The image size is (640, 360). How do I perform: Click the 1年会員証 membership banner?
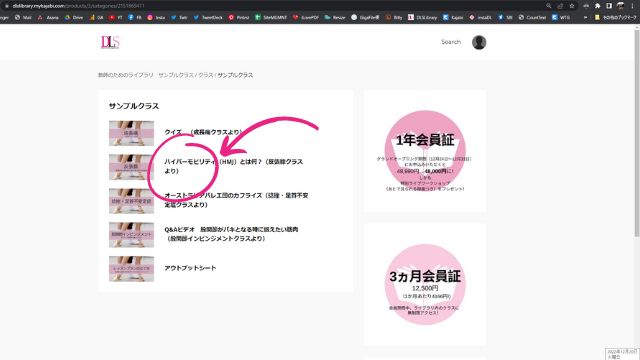pos(425,151)
